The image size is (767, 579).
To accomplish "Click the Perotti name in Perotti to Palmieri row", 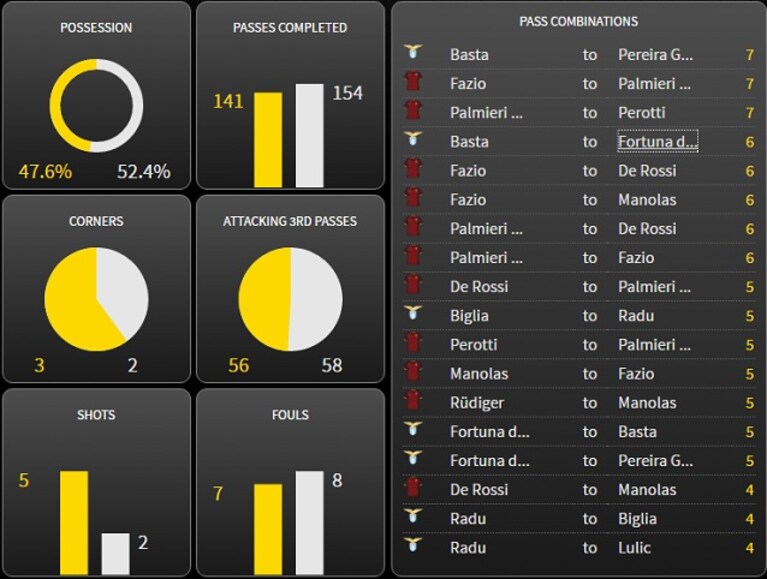I will coord(473,345).
